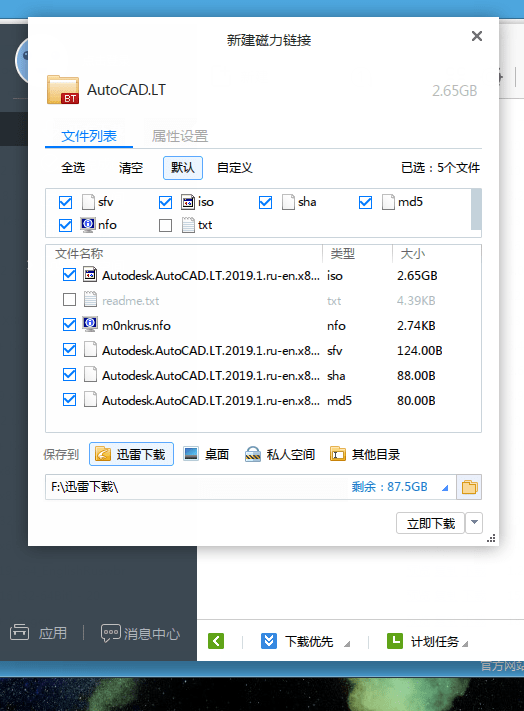The image size is (524, 711).
Task: Click the file type filter scrollbar
Action: pos(476,209)
